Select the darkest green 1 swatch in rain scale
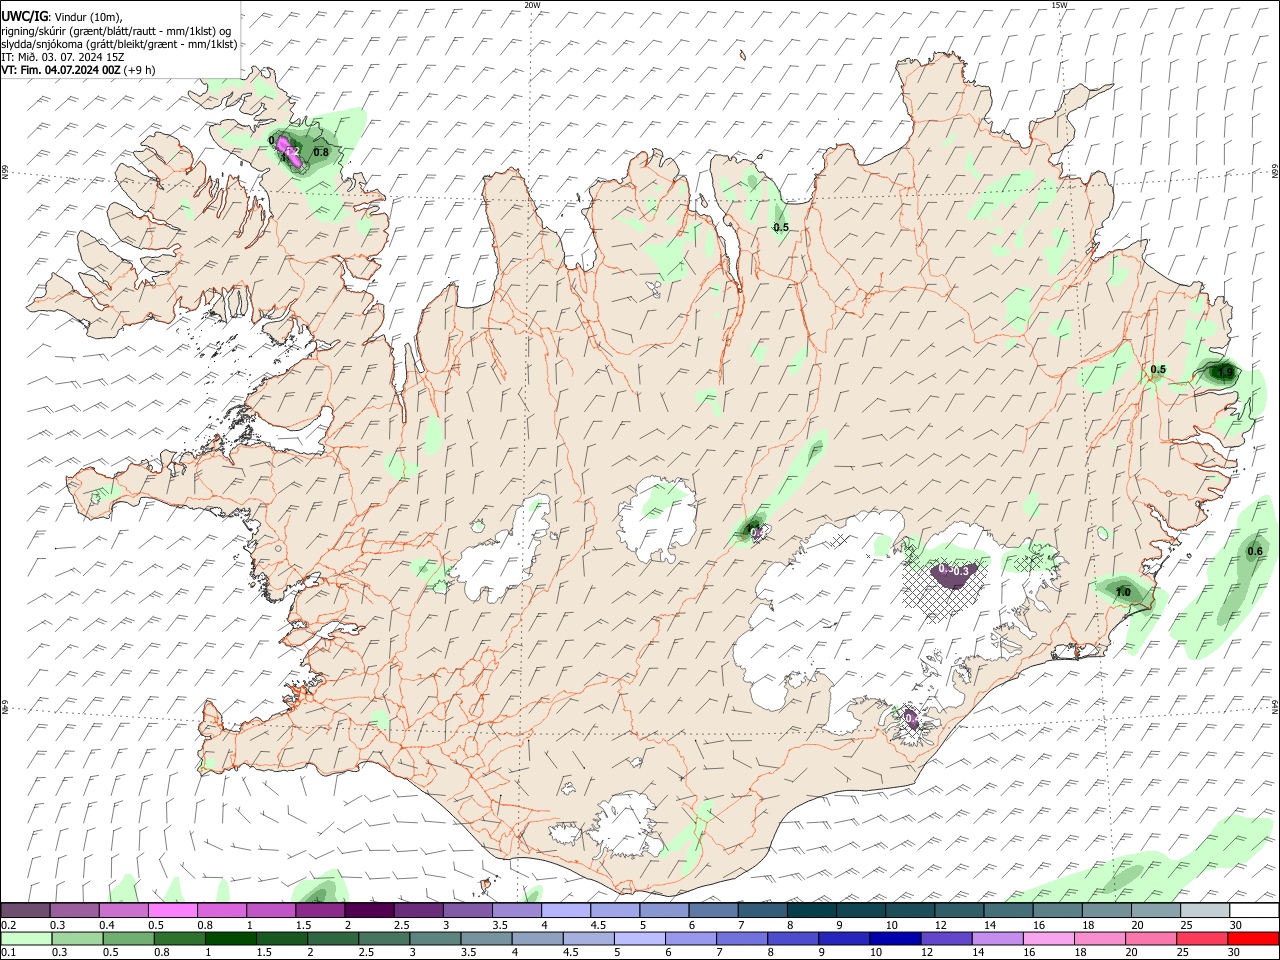The image size is (1280, 960). coord(230,938)
